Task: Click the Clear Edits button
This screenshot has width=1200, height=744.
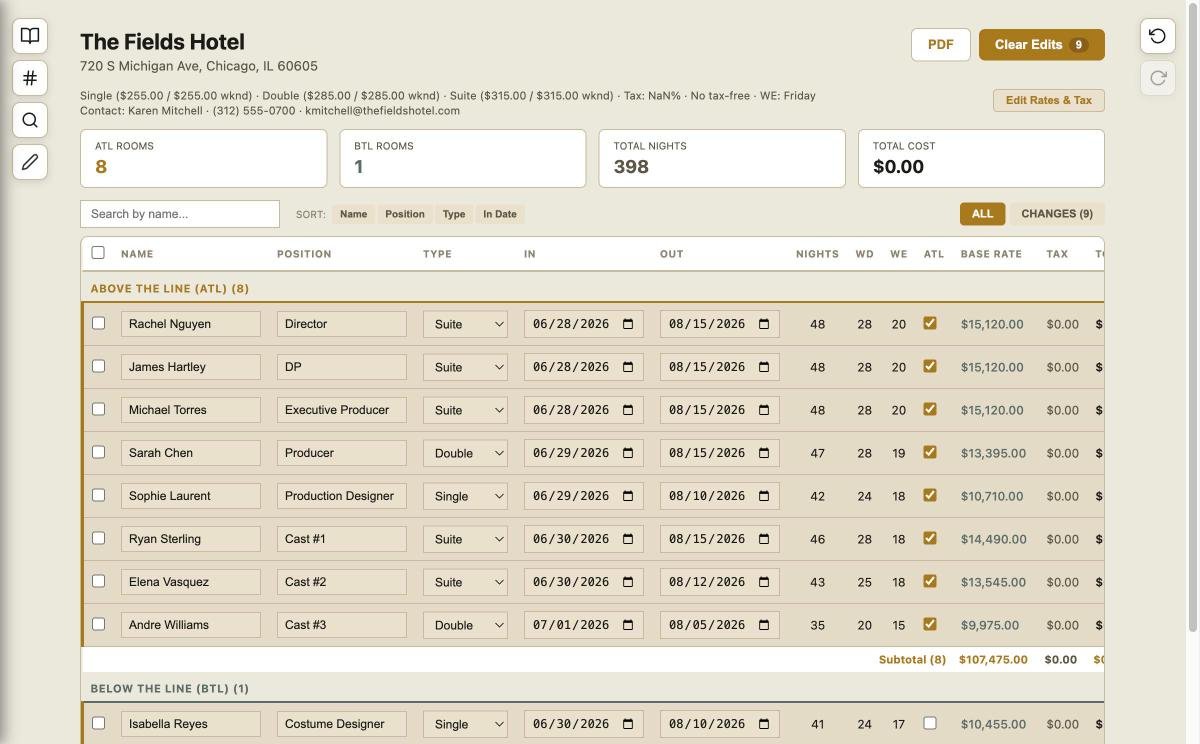Action: (1041, 44)
